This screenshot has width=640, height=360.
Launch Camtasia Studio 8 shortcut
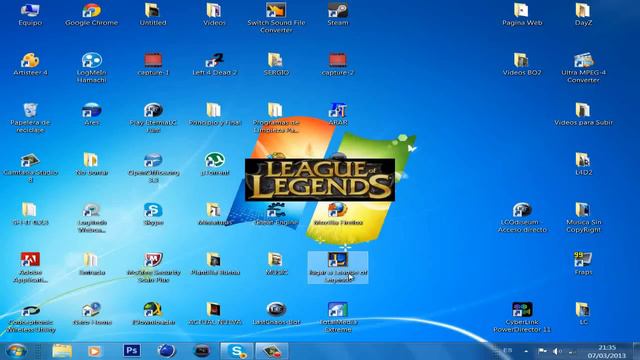pyautogui.click(x=30, y=168)
